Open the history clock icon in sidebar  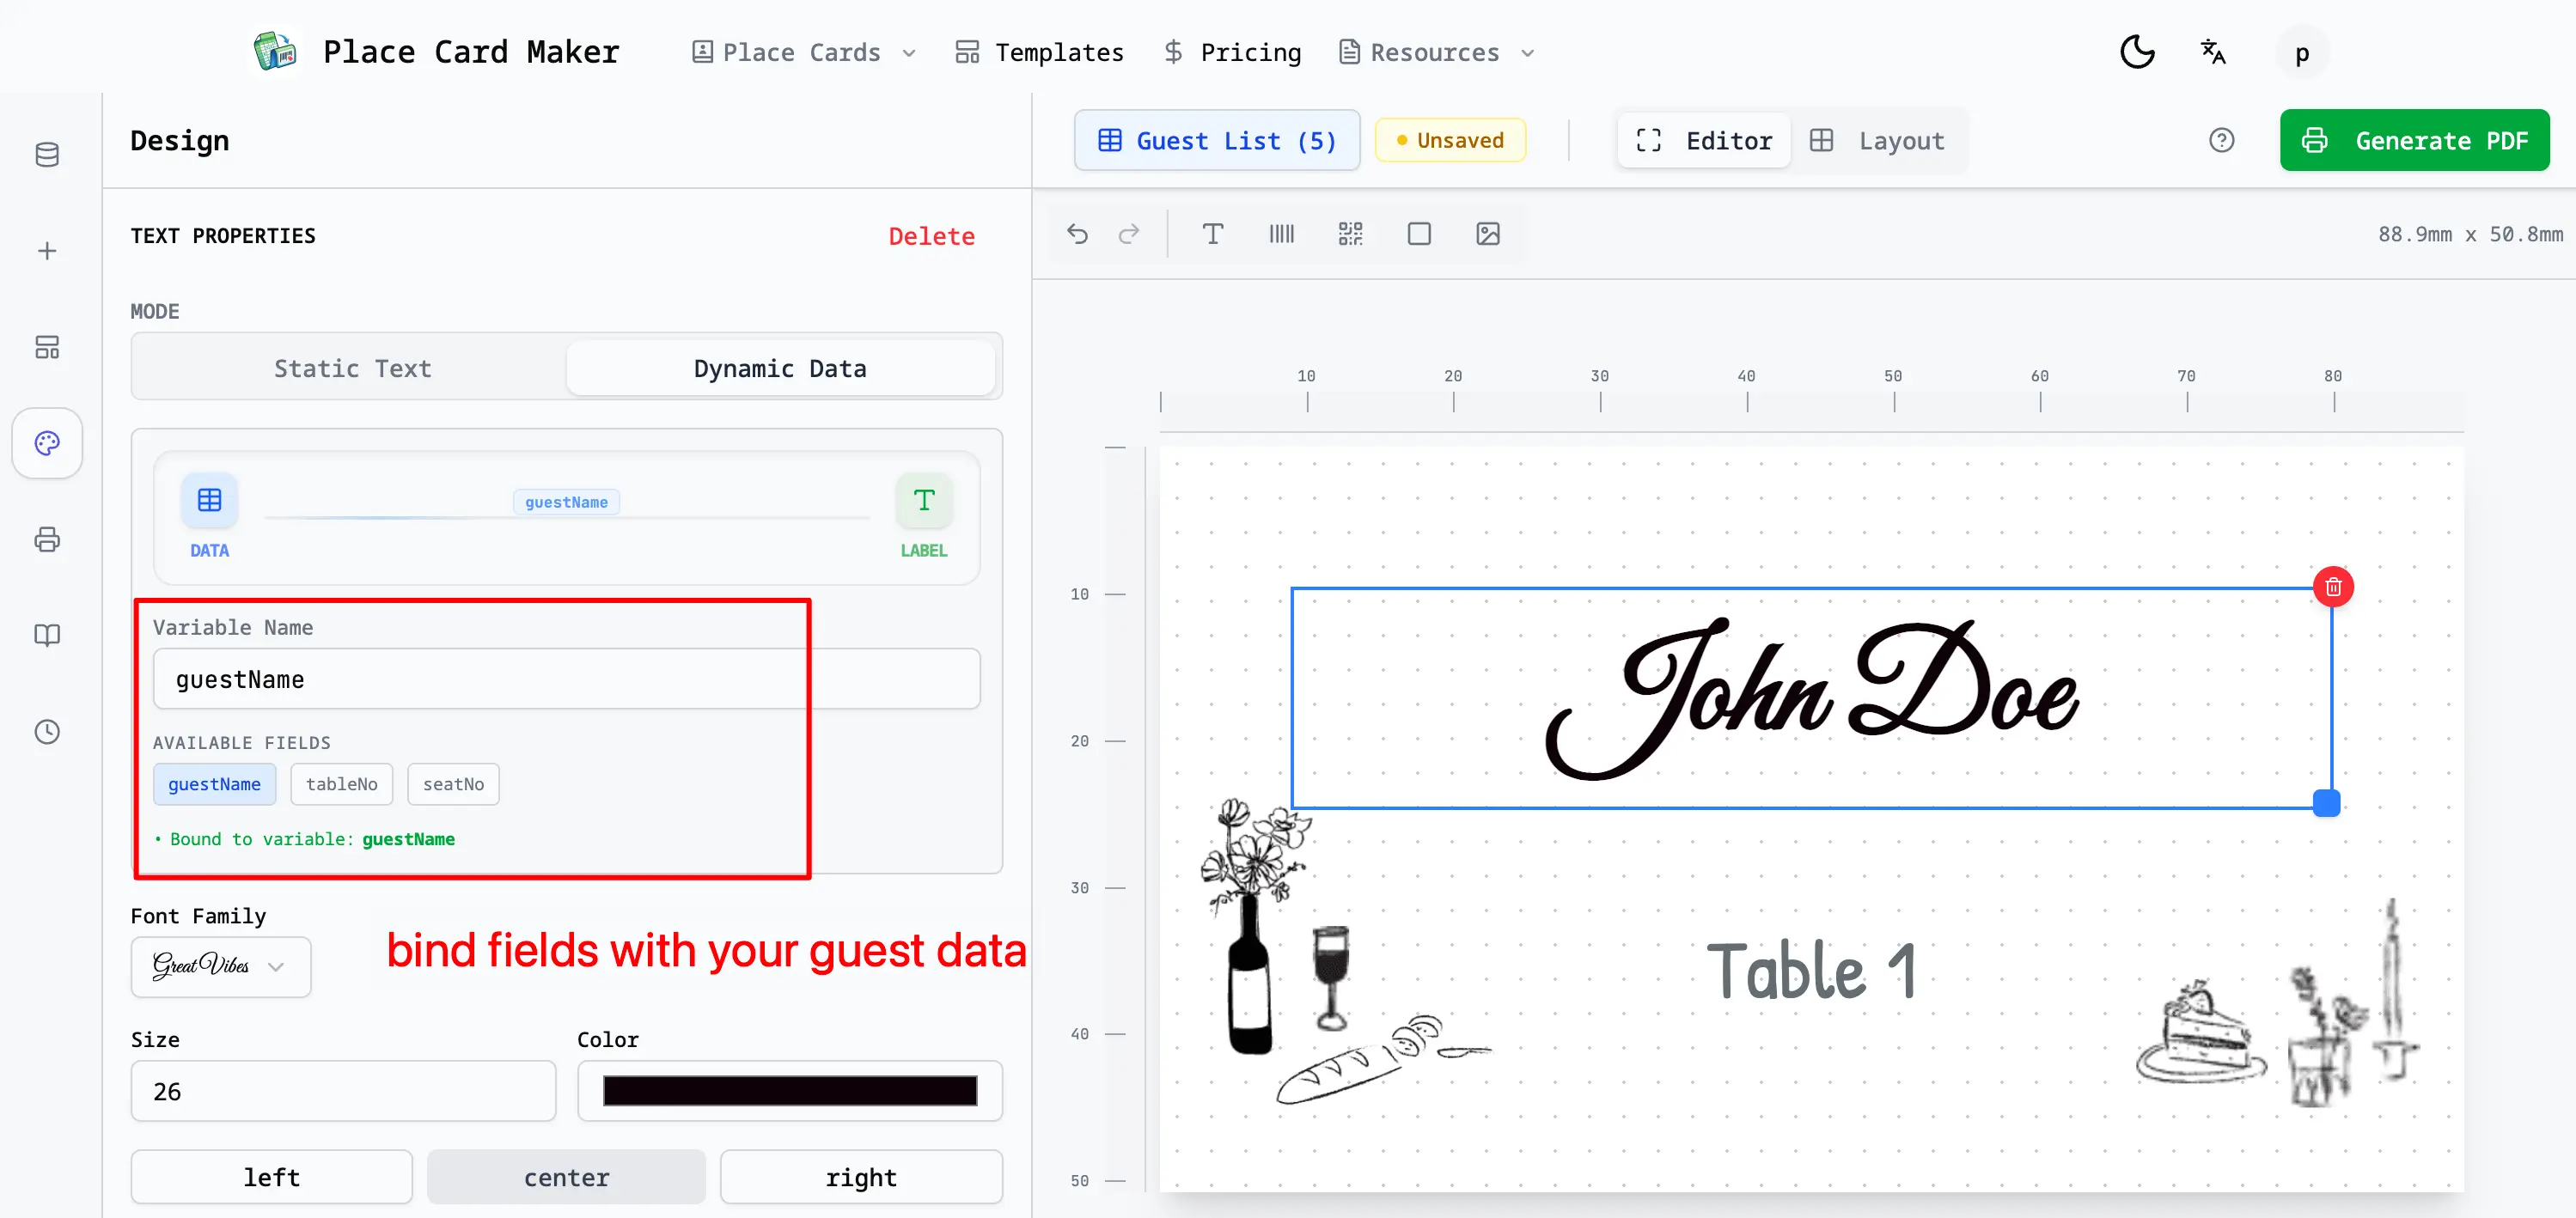47,731
